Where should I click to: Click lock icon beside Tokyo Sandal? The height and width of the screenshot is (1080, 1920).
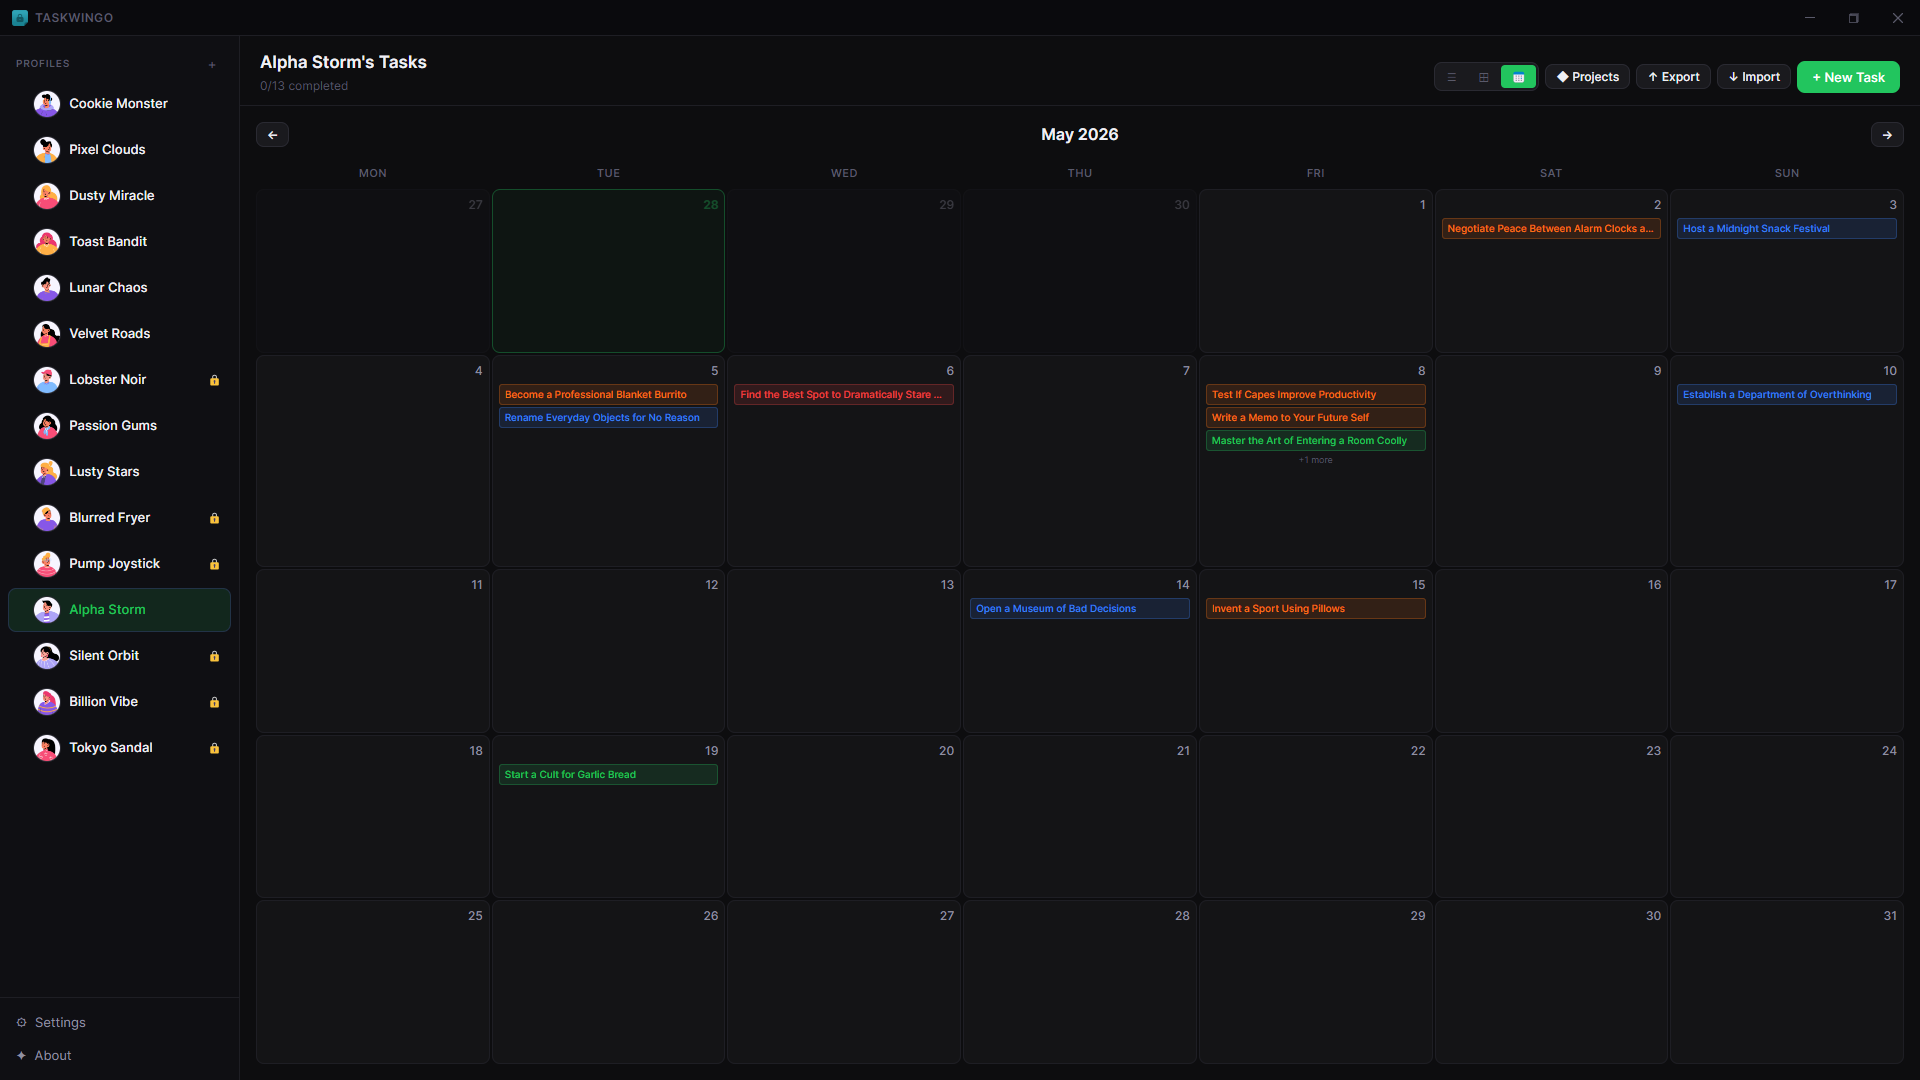point(214,748)
